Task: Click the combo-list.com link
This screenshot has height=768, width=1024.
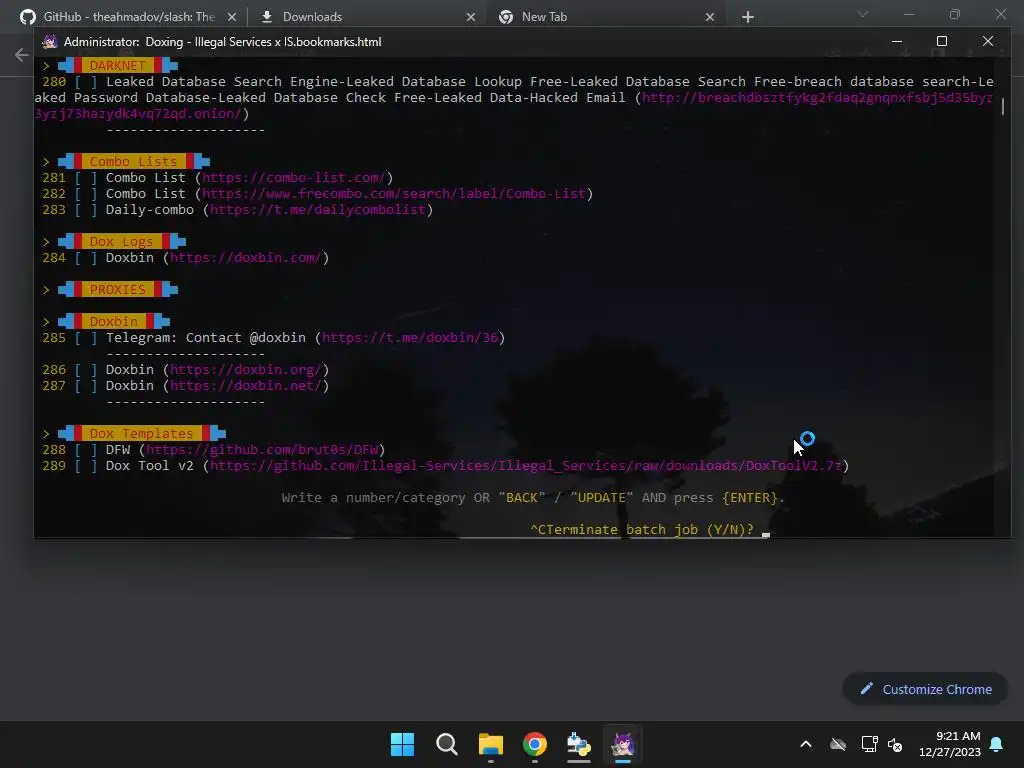Action: tap(293, 178)
